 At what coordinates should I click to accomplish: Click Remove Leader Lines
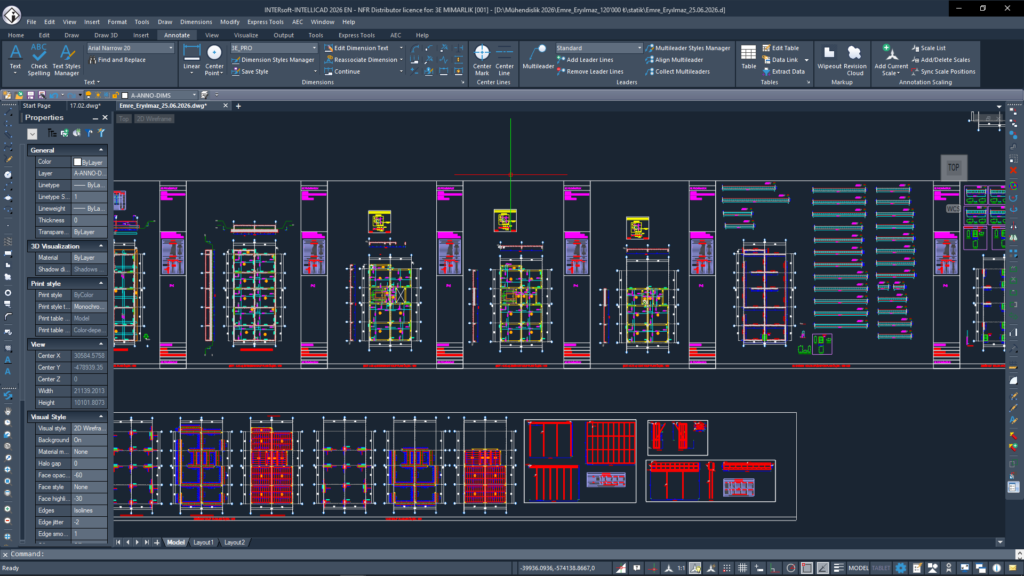tap(590, 72)
